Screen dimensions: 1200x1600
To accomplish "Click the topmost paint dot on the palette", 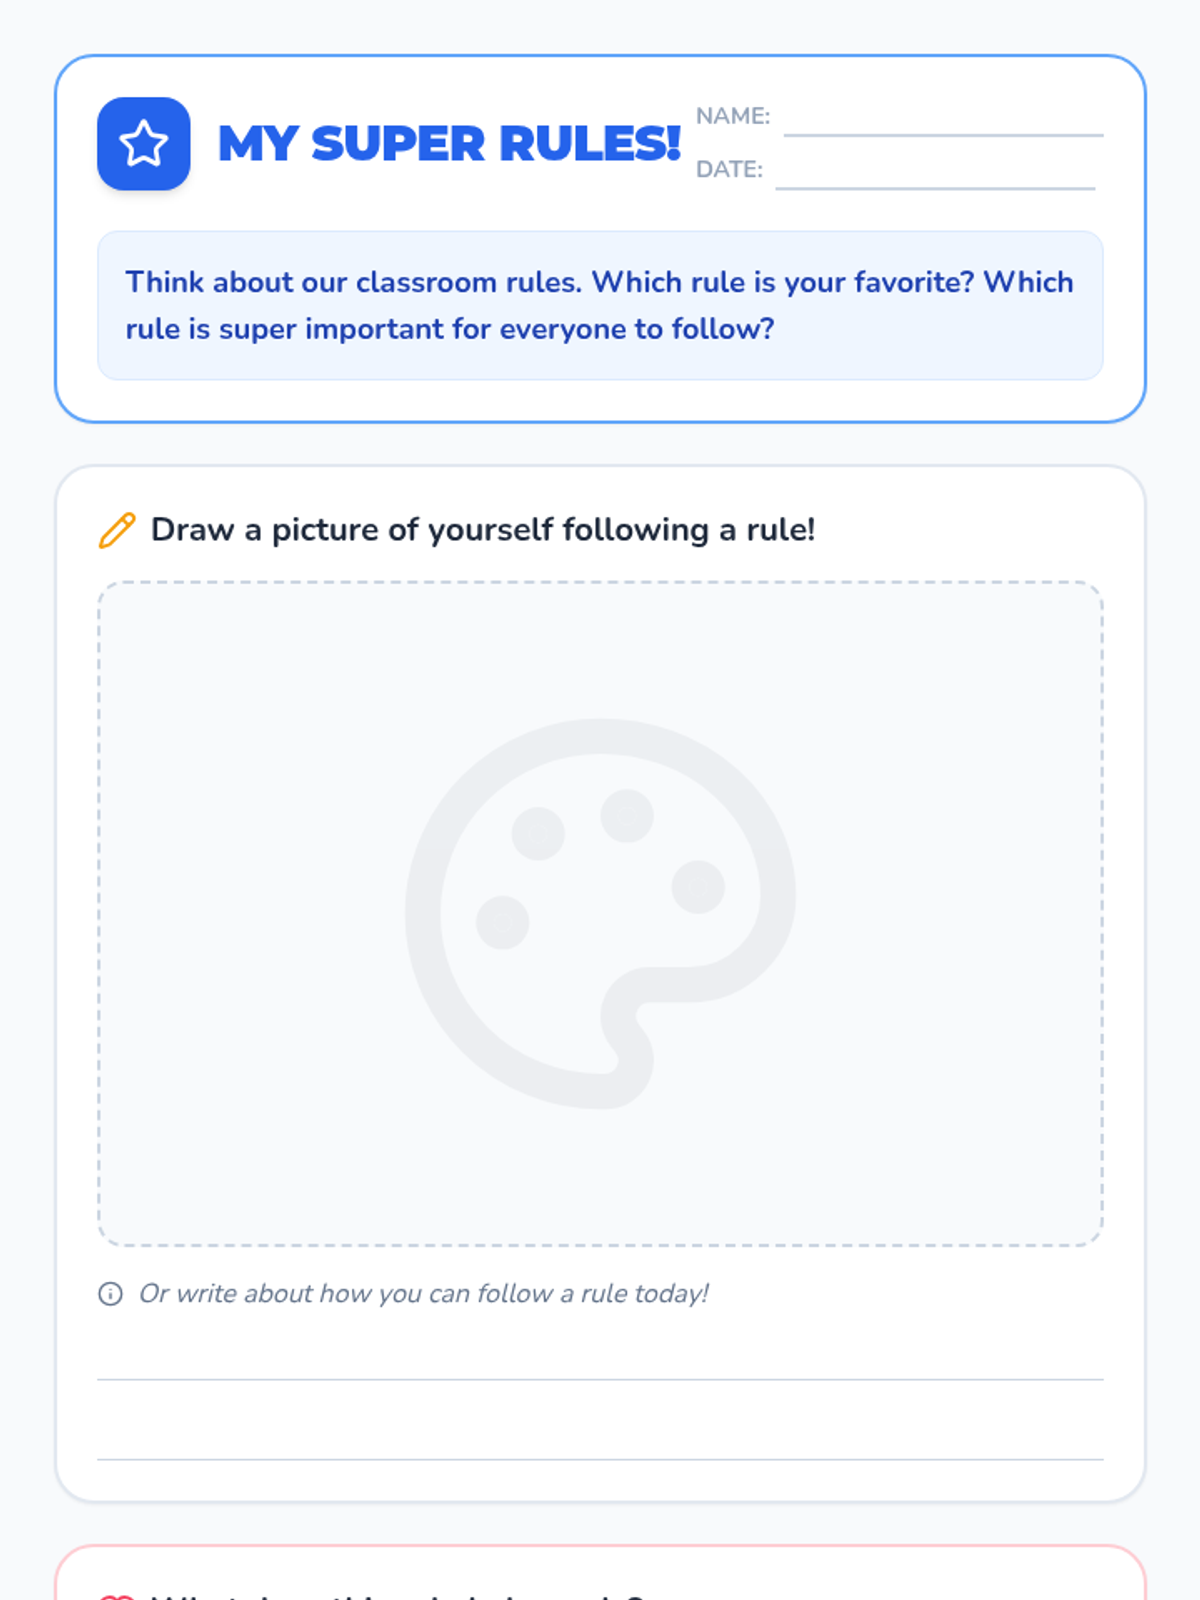I will point(627,815).
